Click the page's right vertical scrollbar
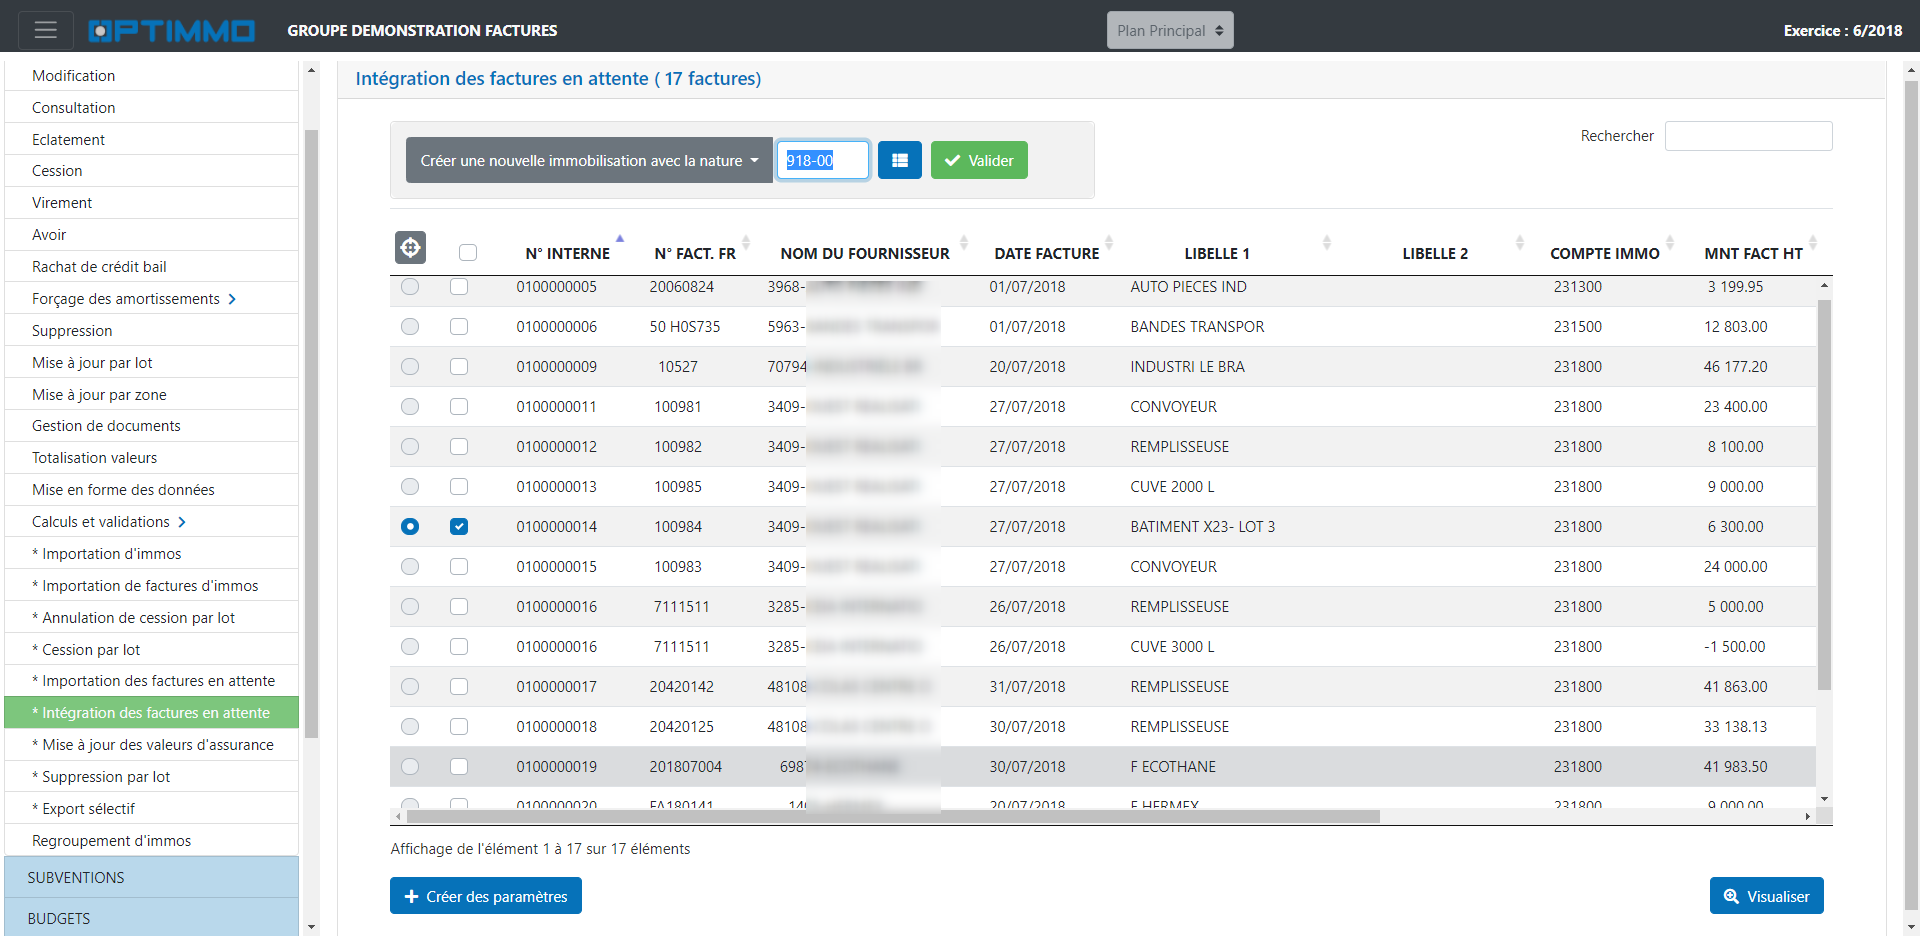The width and height of the screenshot is (1920, 937). click(x=1911, y=495)
